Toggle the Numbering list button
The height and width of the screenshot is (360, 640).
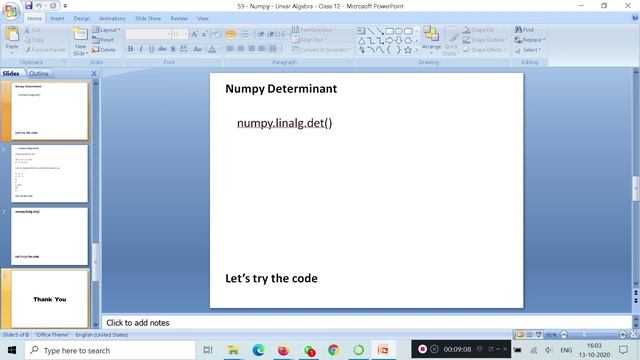[245, 34]
